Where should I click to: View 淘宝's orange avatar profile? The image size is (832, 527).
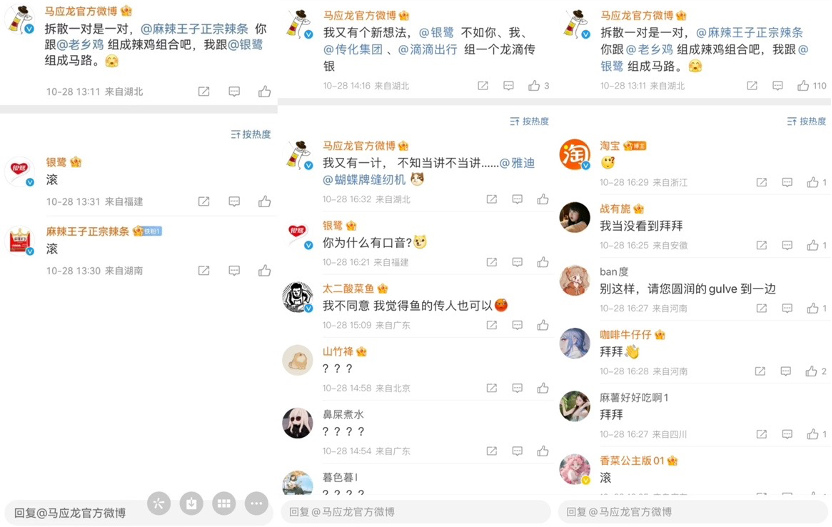pyautogui.click(x=575, y=154)
